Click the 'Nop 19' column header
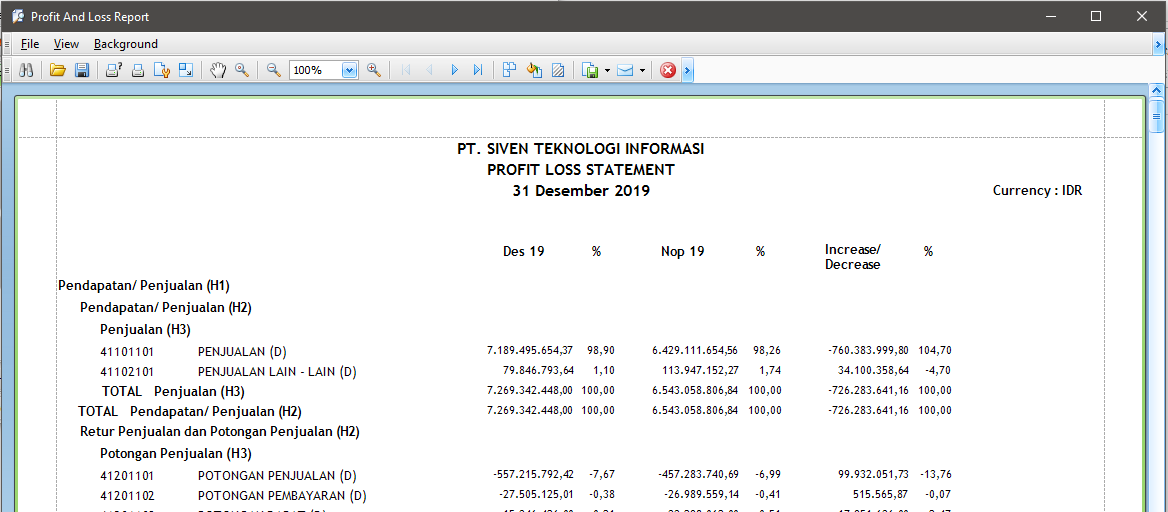Image resolution: width=1168 pixels, height=512 pixels. click(x=682, y=252)
